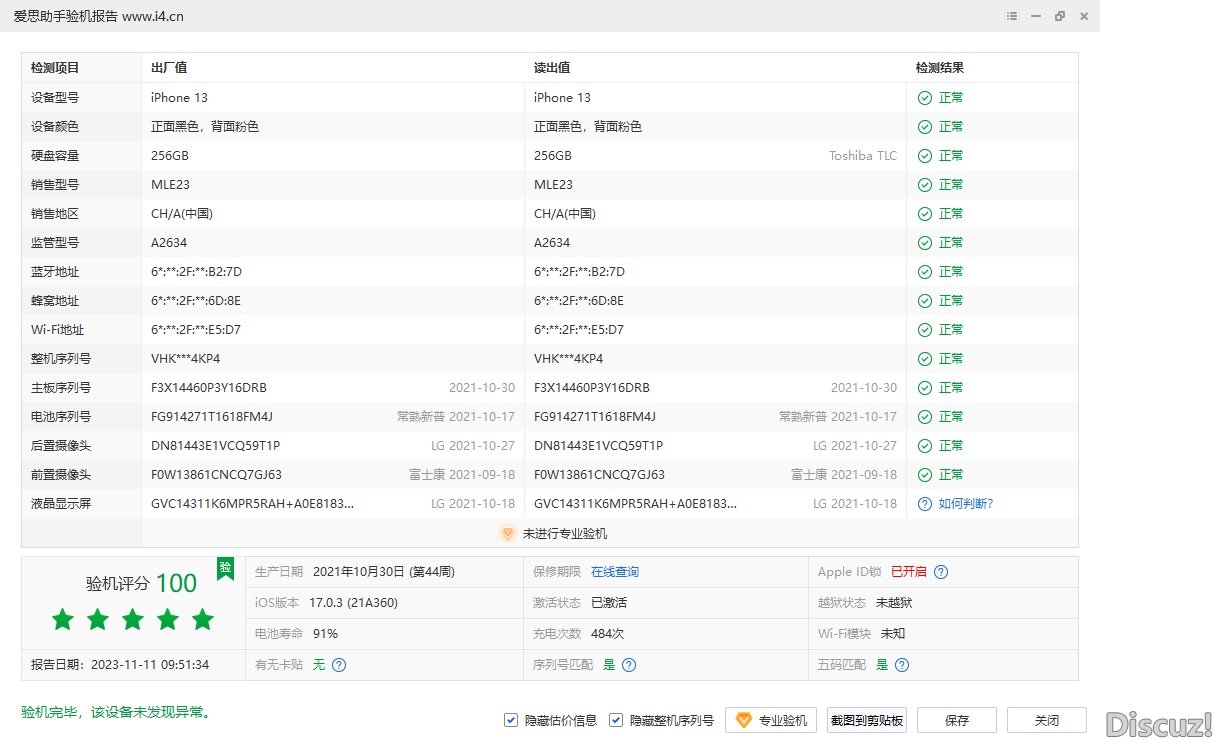Select 未知 Wi-Fi模块 value
Viewport: 1229px width, 749px height.
coord(893,634)
